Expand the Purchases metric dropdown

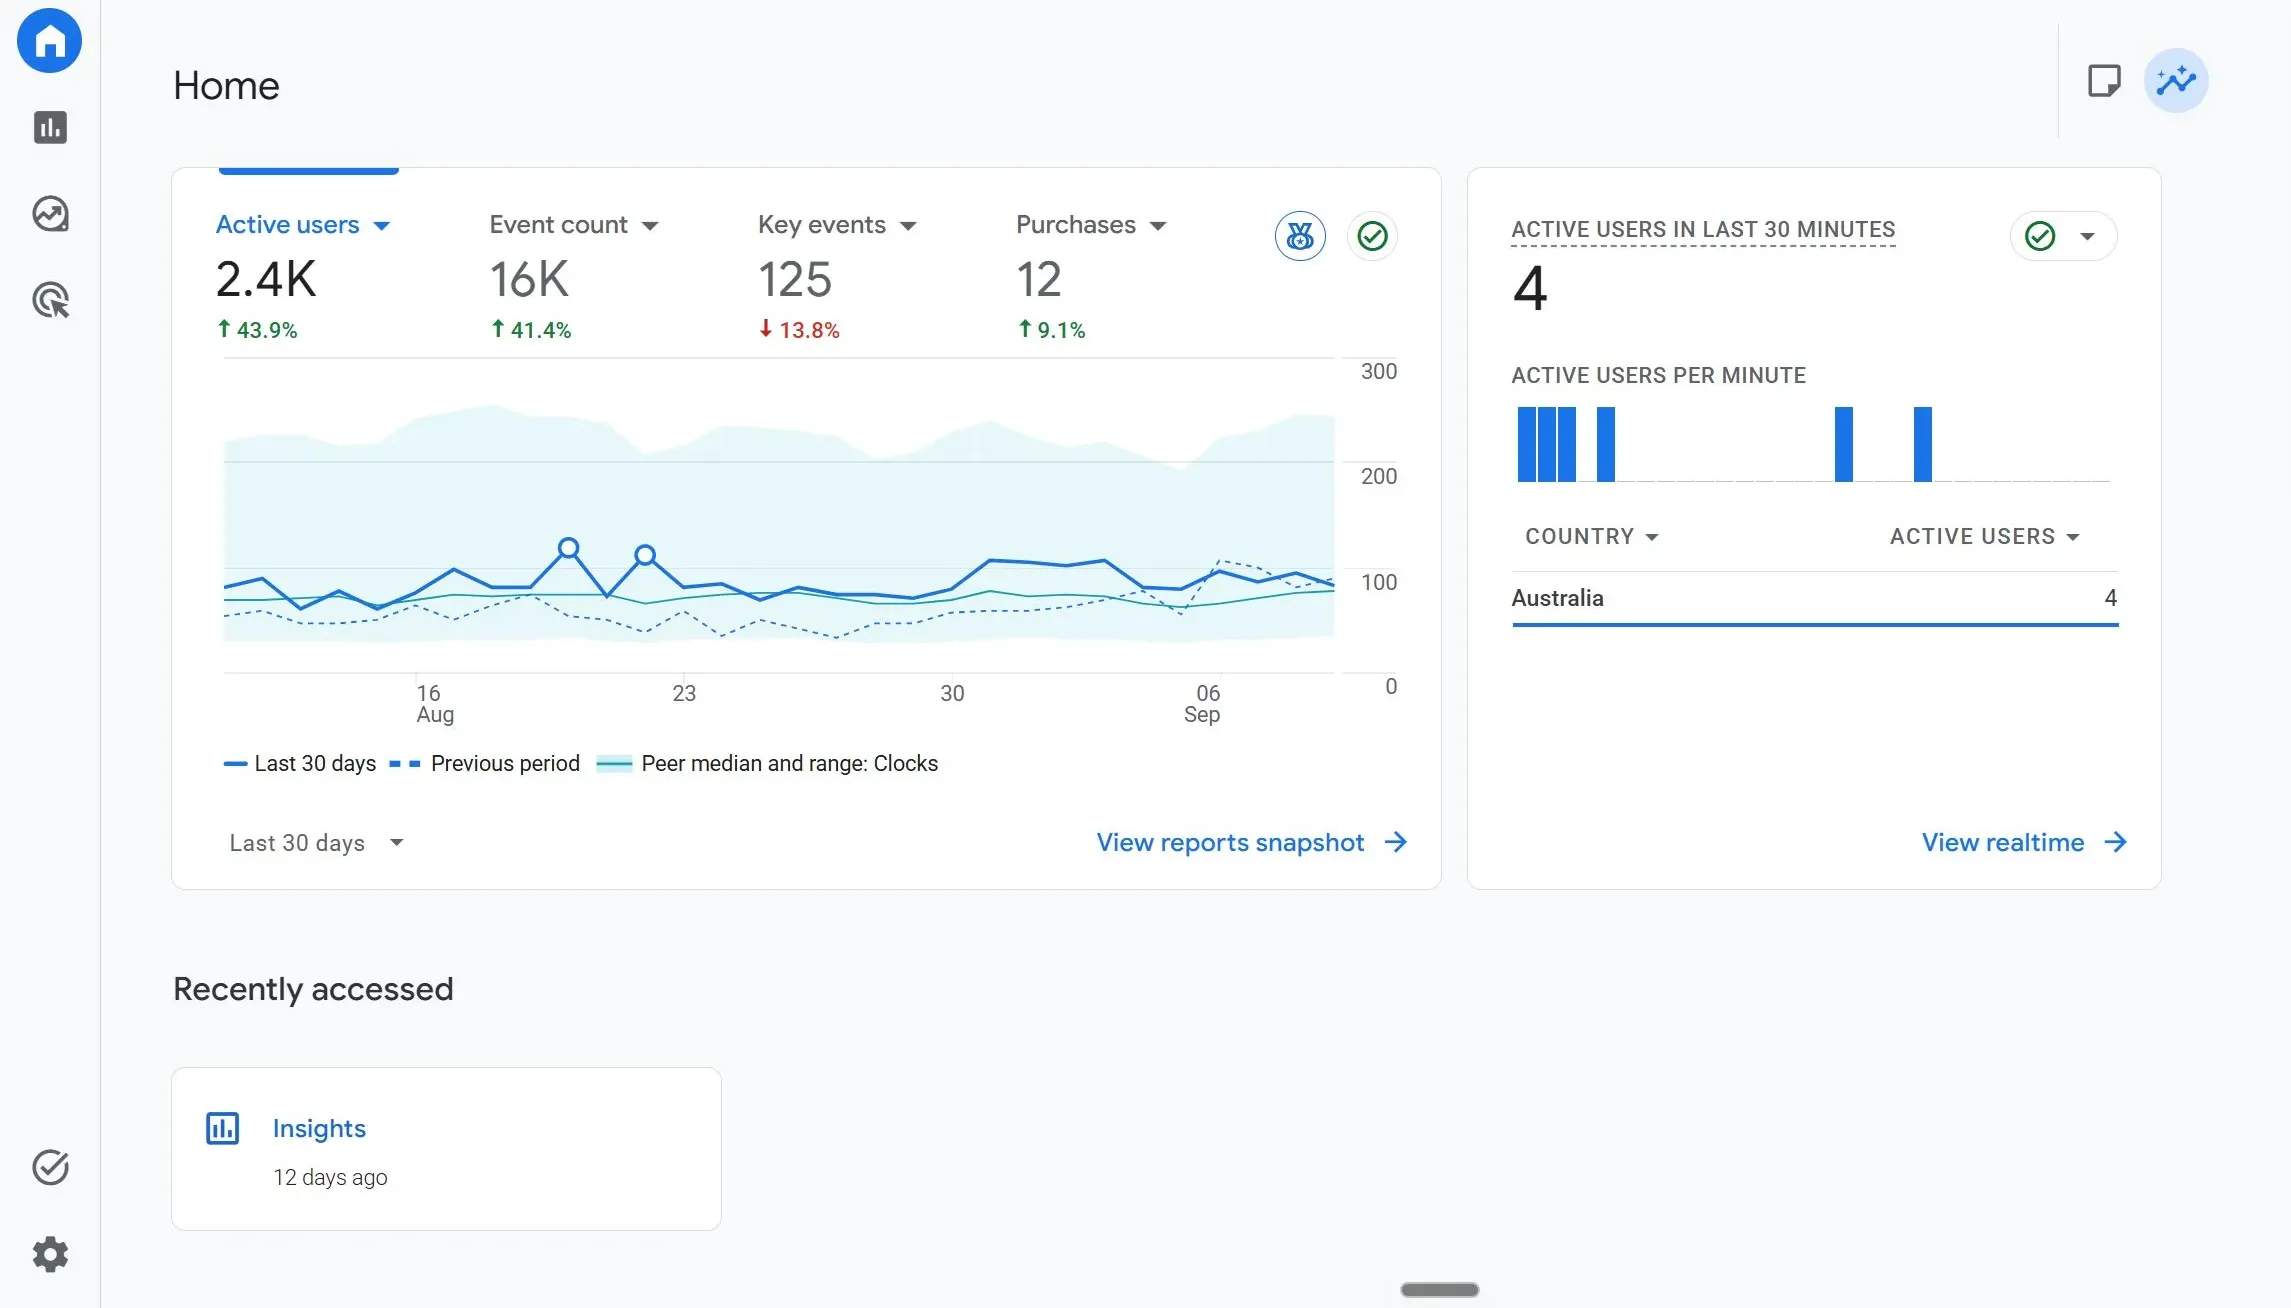[1158, 226]
